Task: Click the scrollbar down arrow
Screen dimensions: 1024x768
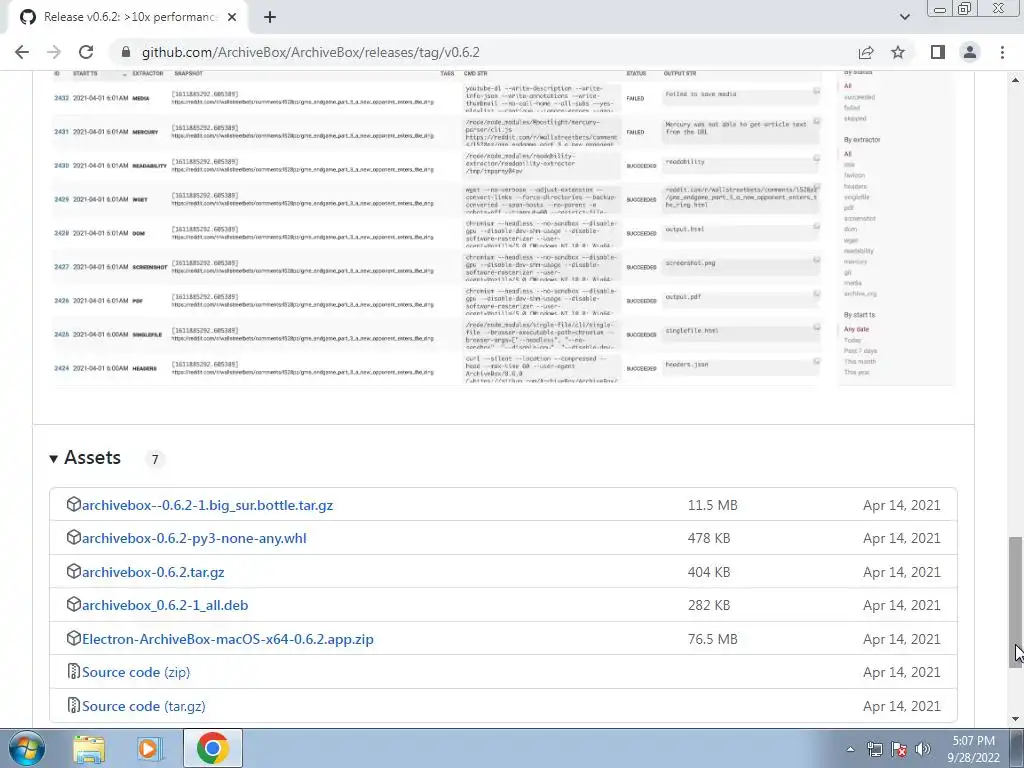Action: tap(1015, 719)
